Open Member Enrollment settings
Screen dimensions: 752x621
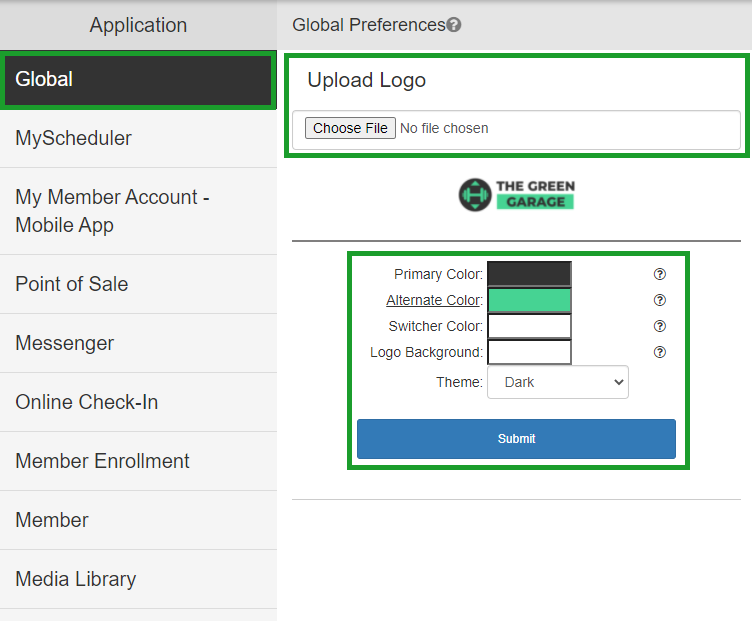point(138,461)
